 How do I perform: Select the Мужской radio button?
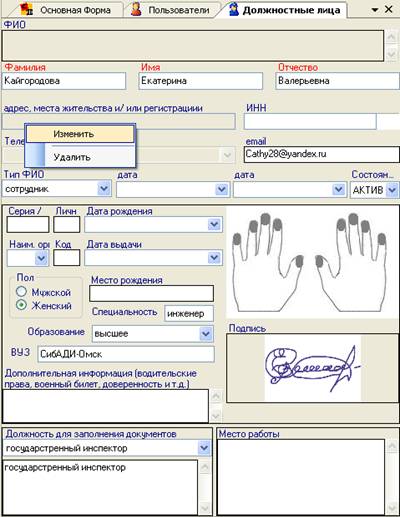22,291
